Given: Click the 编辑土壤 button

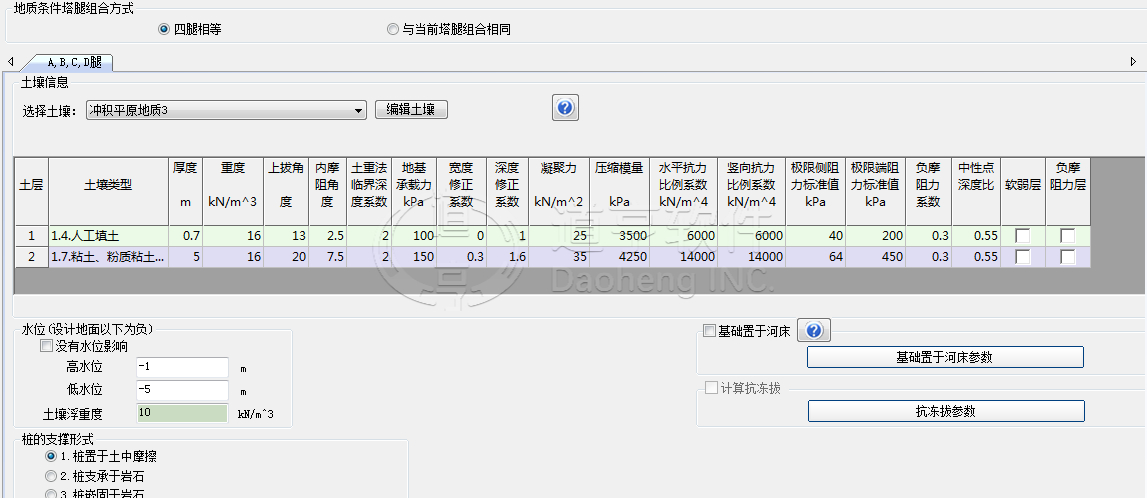Looking at the screenshot, I should point(411,110).
